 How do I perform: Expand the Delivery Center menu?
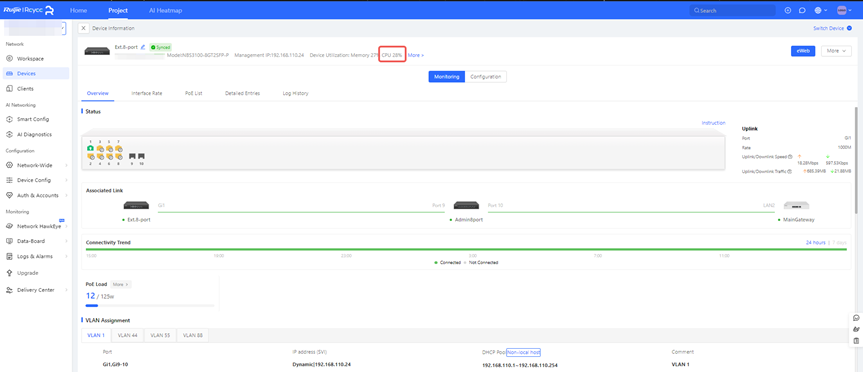pos(37,290)
